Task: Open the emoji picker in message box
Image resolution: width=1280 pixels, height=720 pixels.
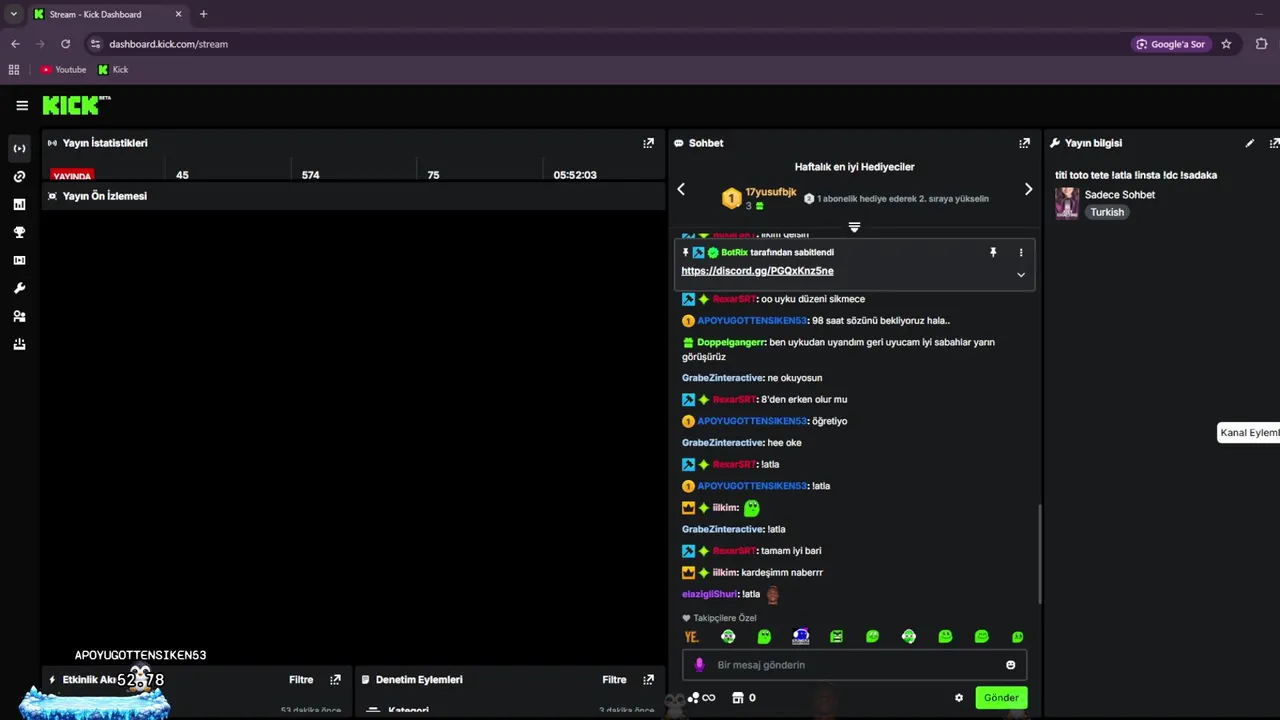Action: (x=1010, y=665)
